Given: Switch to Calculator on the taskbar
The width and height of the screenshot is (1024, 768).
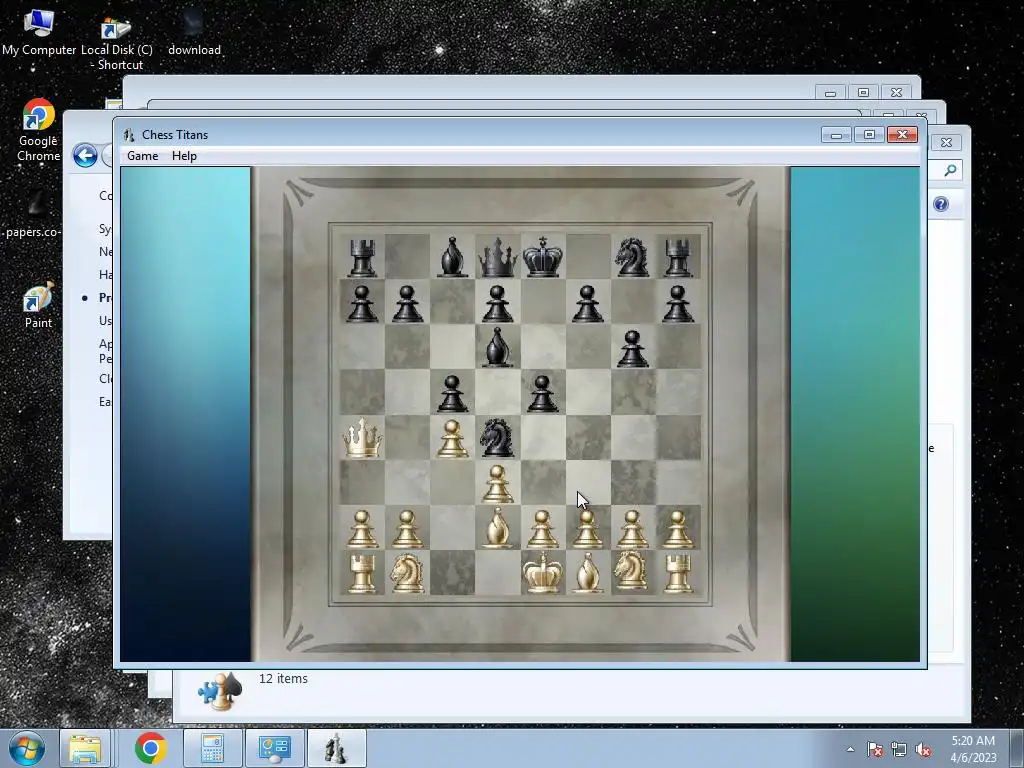Looking at the screenshot, I should pos(212,748).
